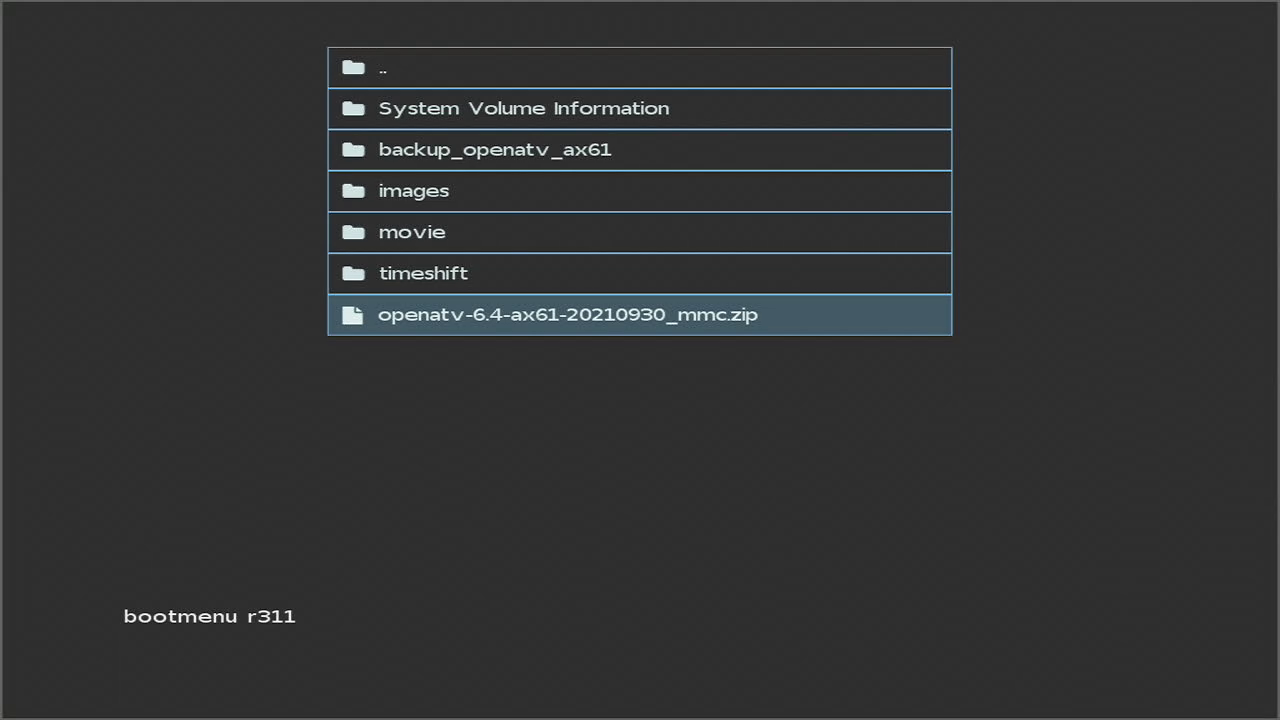The image size is (1280, 720).
Task: Open the timeshift folder
Action: pyautogui.click(x=423, y=273)
